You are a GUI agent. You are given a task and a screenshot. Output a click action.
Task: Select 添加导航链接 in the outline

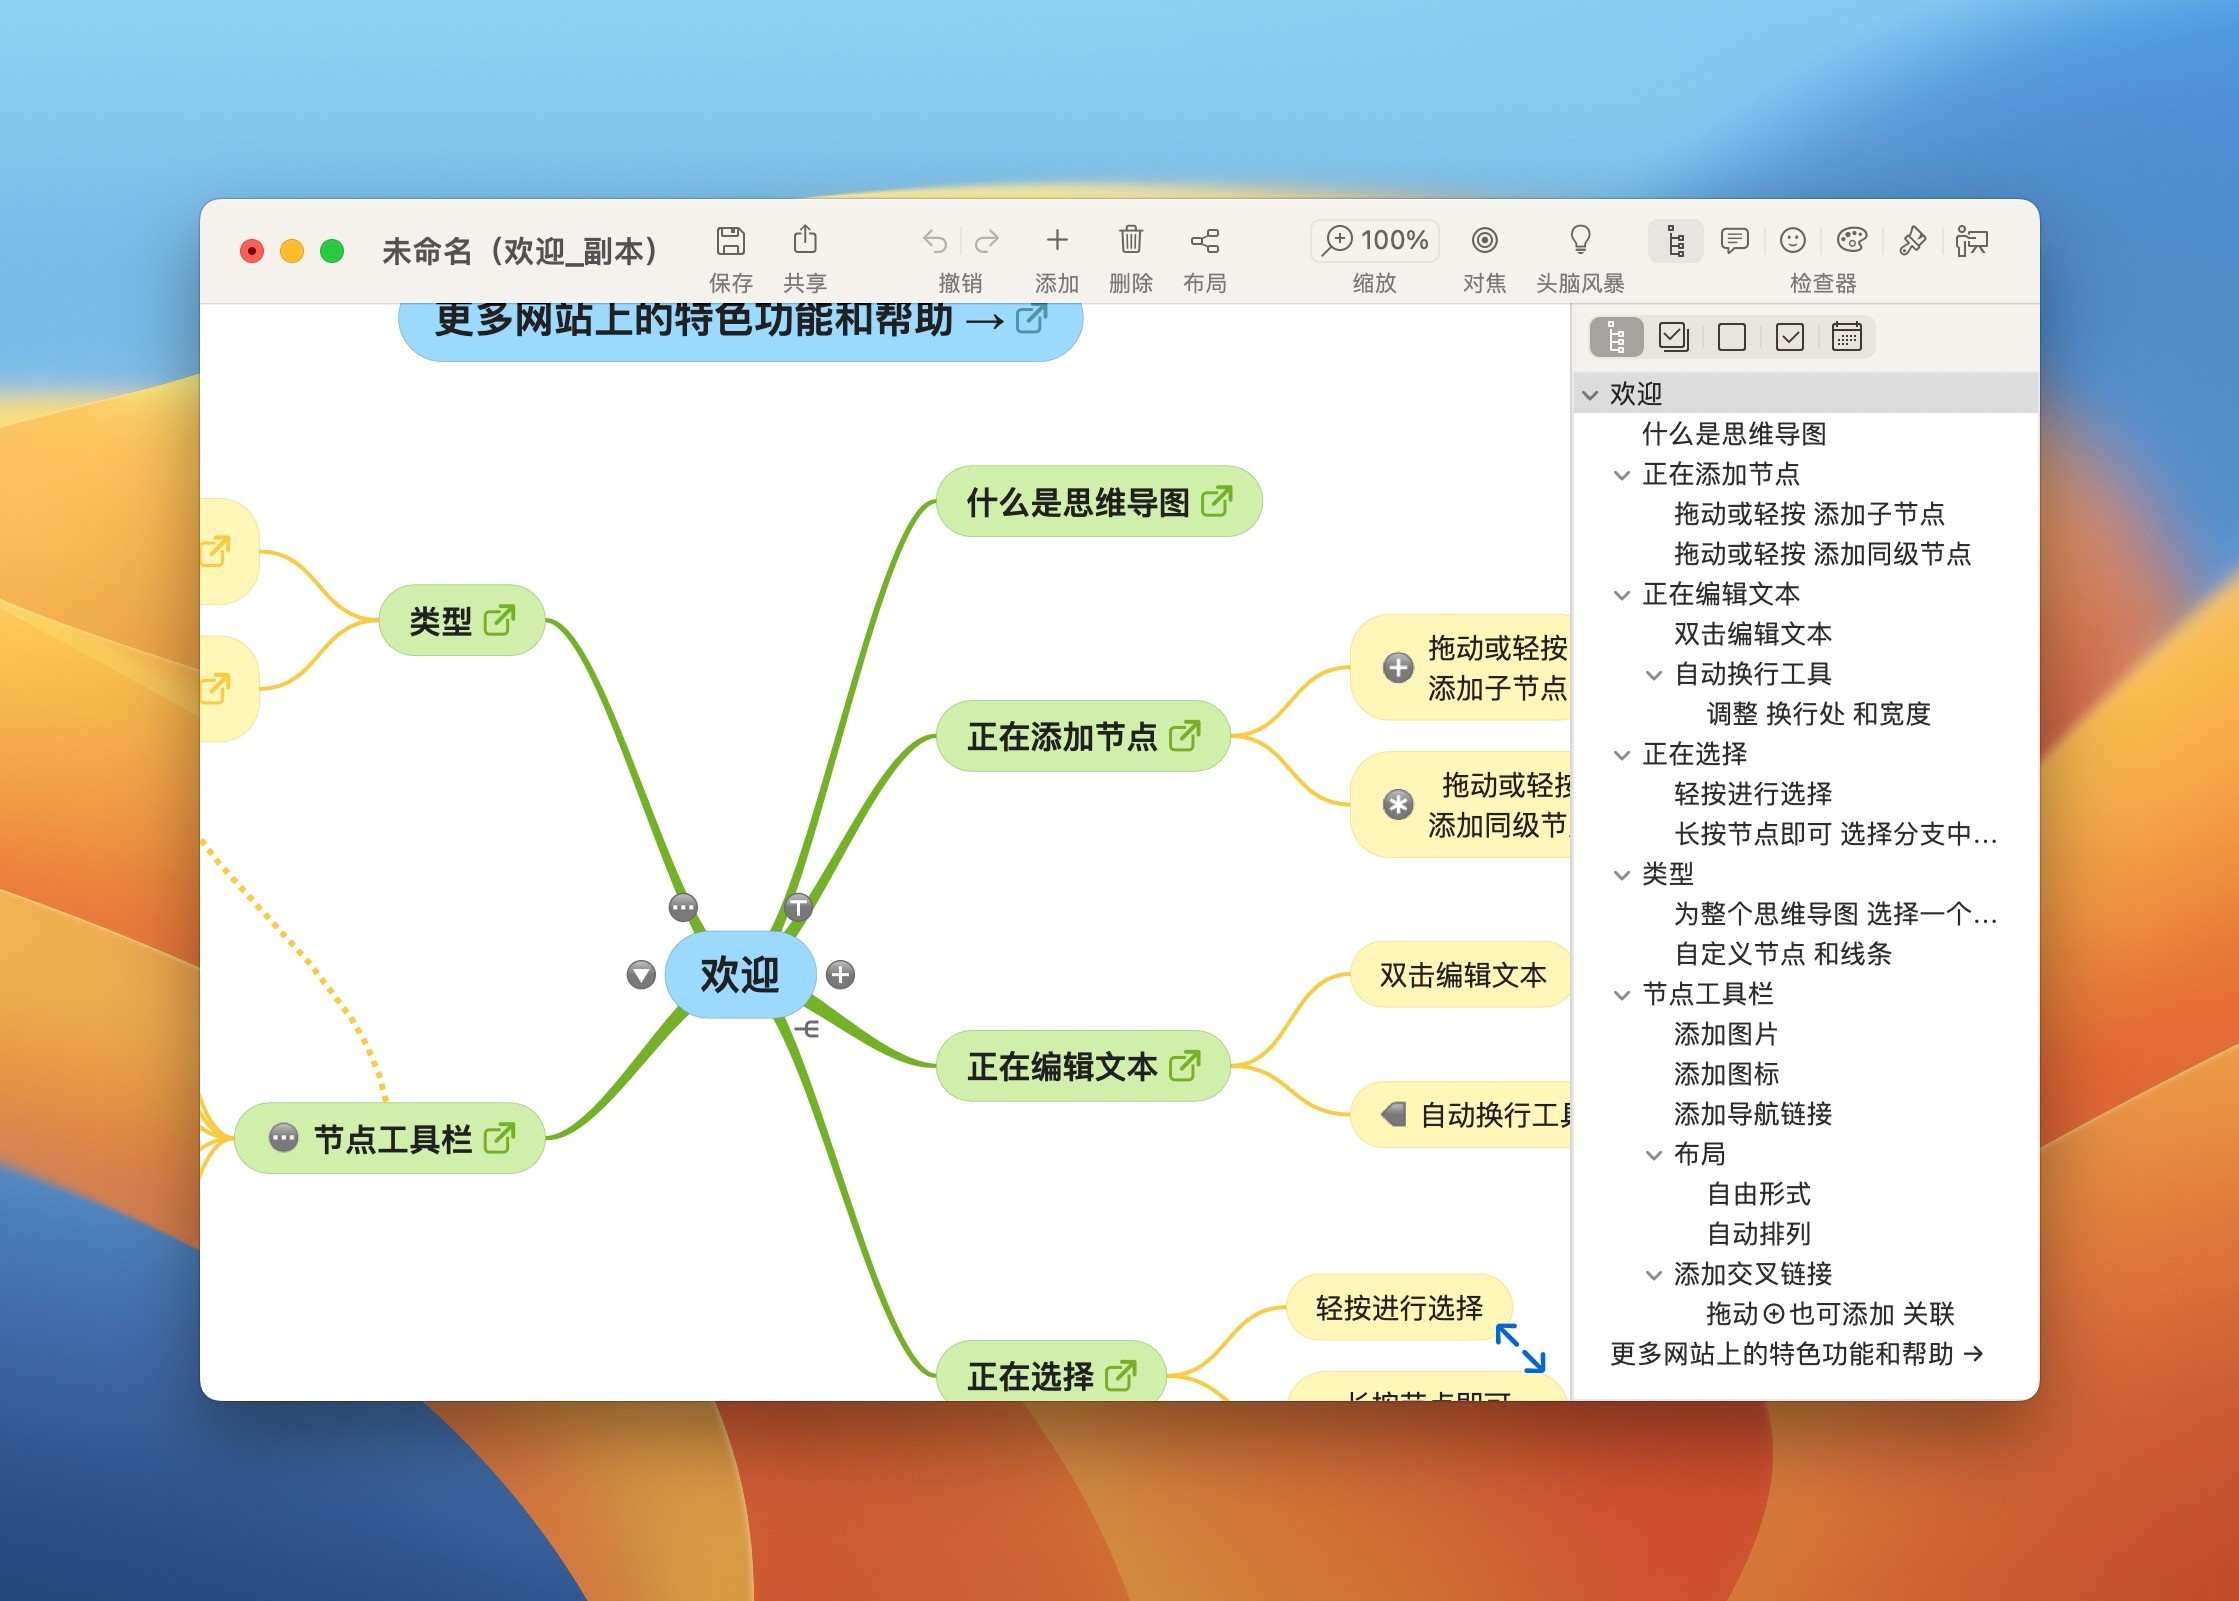click(1752, 1114)
